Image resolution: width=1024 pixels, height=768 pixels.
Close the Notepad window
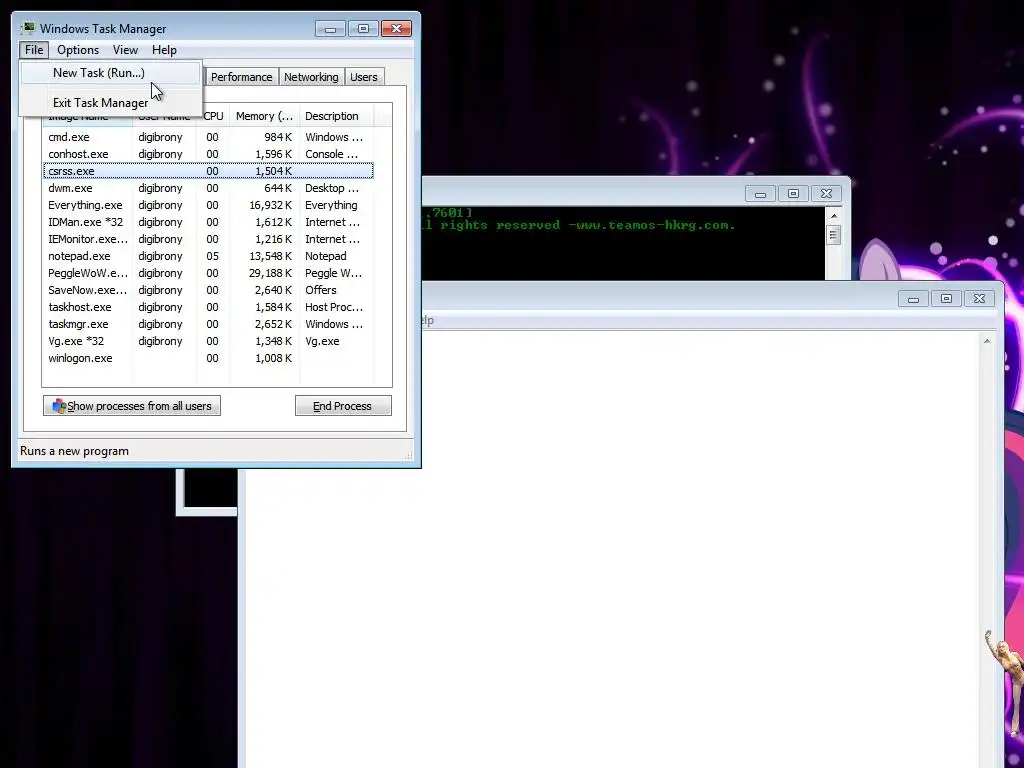pos(979,299)
